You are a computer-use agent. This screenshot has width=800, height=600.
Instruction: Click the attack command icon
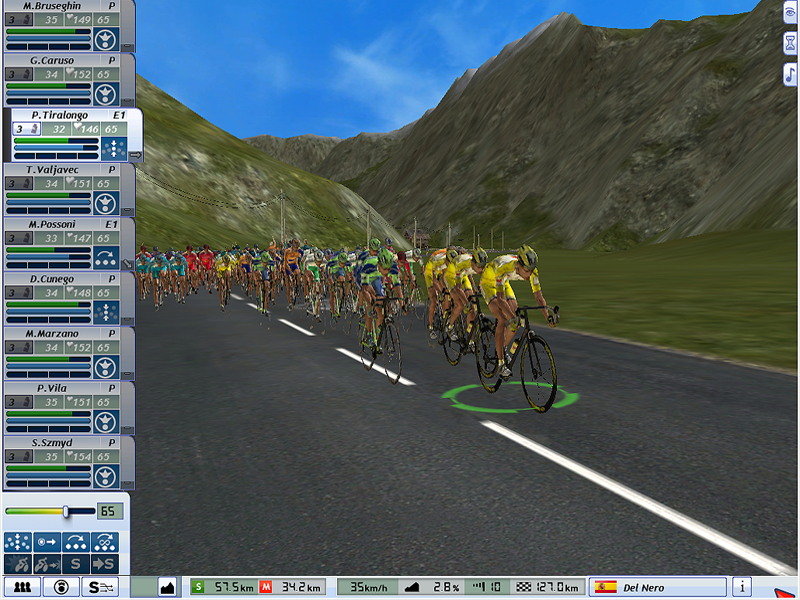tap(17, 565)
